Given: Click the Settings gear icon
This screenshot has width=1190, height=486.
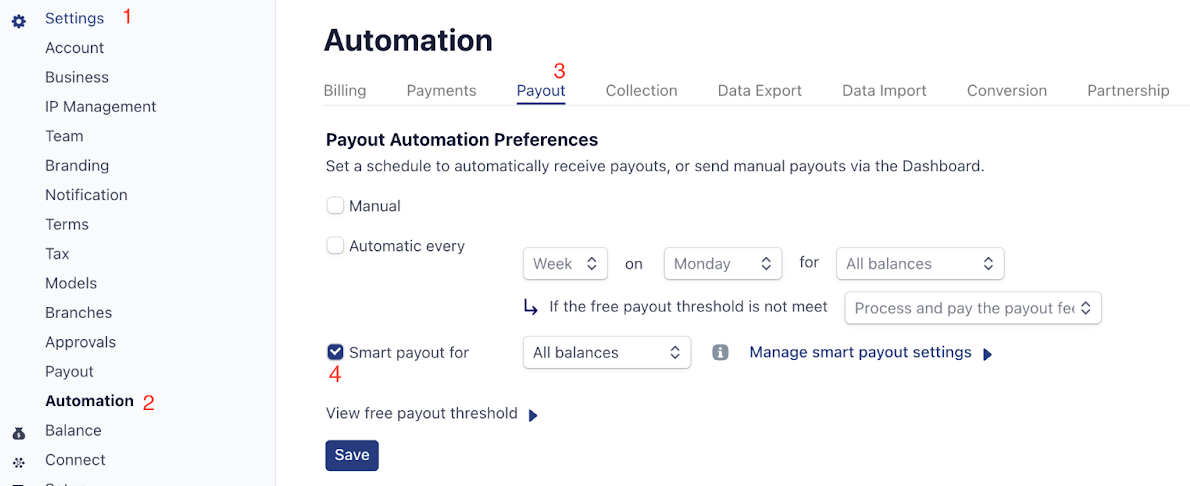Looking at the screenshot, I should (19, 20).
